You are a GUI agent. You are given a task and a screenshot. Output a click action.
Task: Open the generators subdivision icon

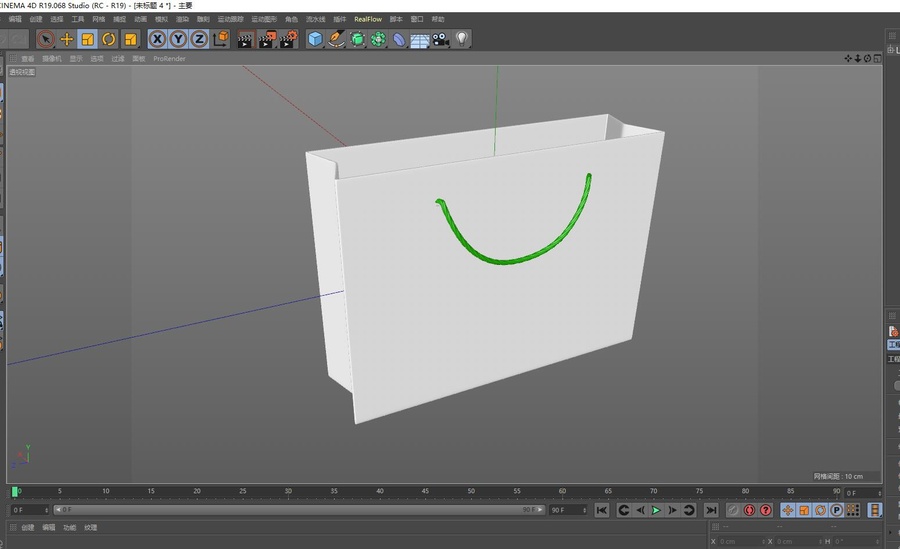coord(357,39)
